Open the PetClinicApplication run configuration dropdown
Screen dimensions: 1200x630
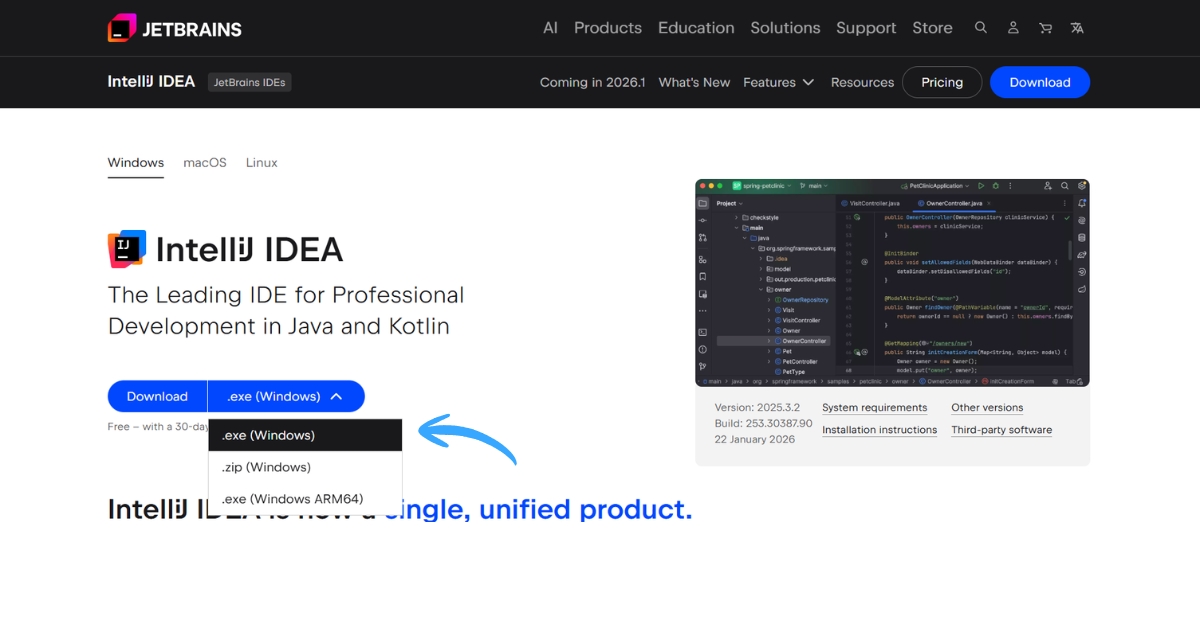pos(935,186)
